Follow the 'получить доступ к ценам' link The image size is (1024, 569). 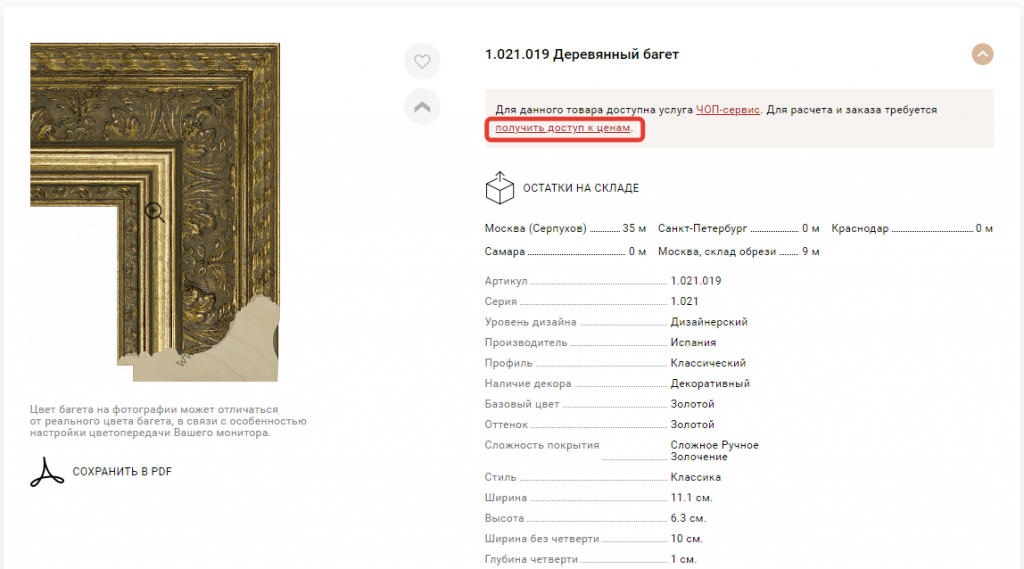tap(562, 128)
